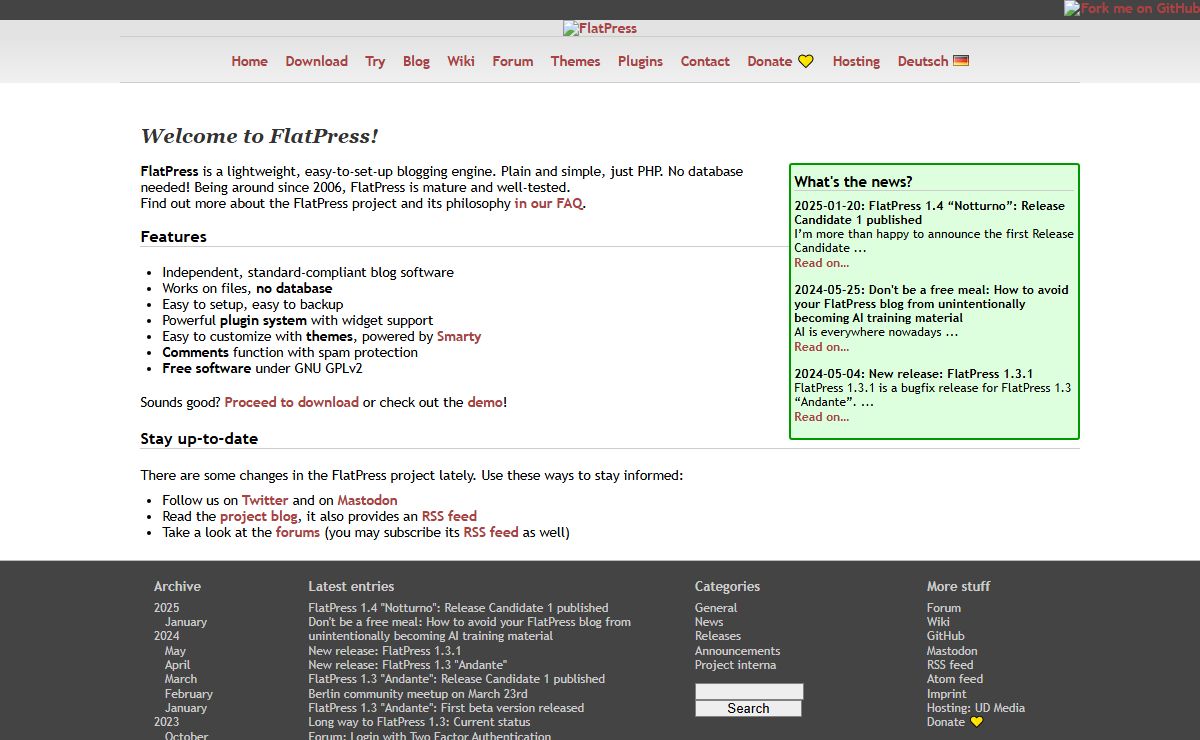The image size is (1200, 740).
Task: Focus the search text field in the footer
Action: coord(749,691)
